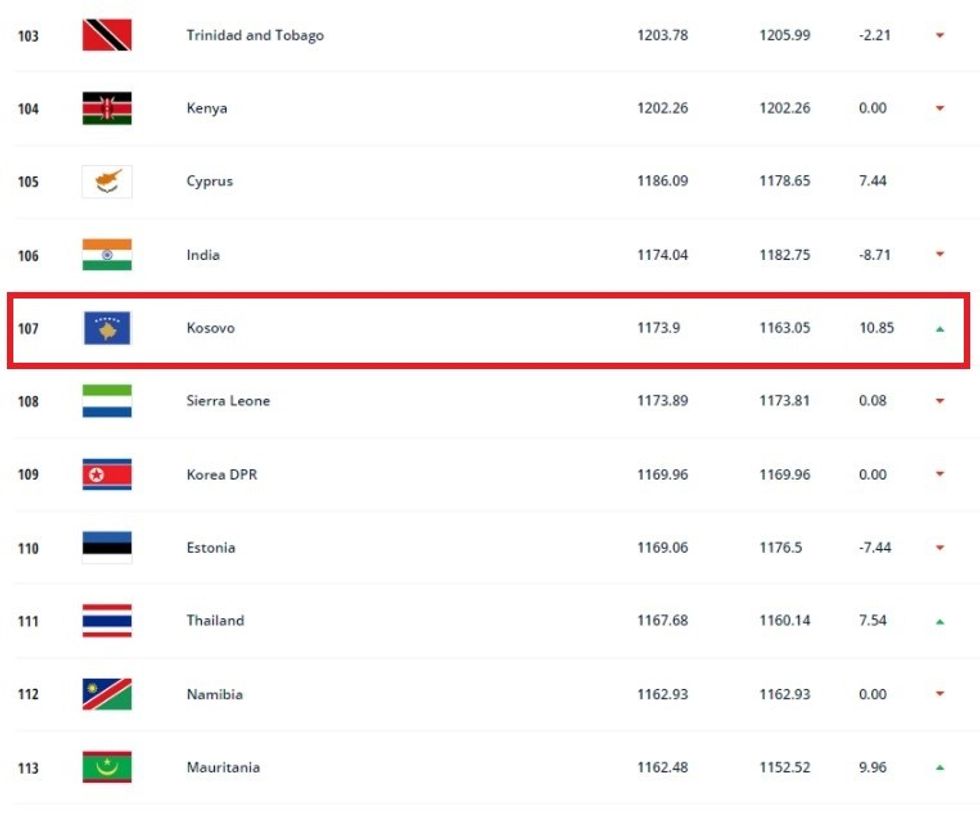Click the Kenya flag icon
980x830 pixels.
[x=107, y=108]
